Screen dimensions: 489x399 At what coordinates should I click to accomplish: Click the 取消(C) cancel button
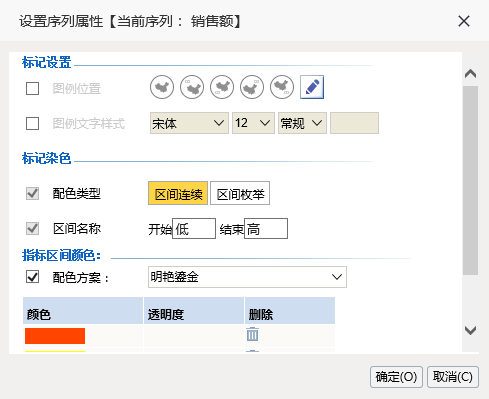(x=453, y=377)
